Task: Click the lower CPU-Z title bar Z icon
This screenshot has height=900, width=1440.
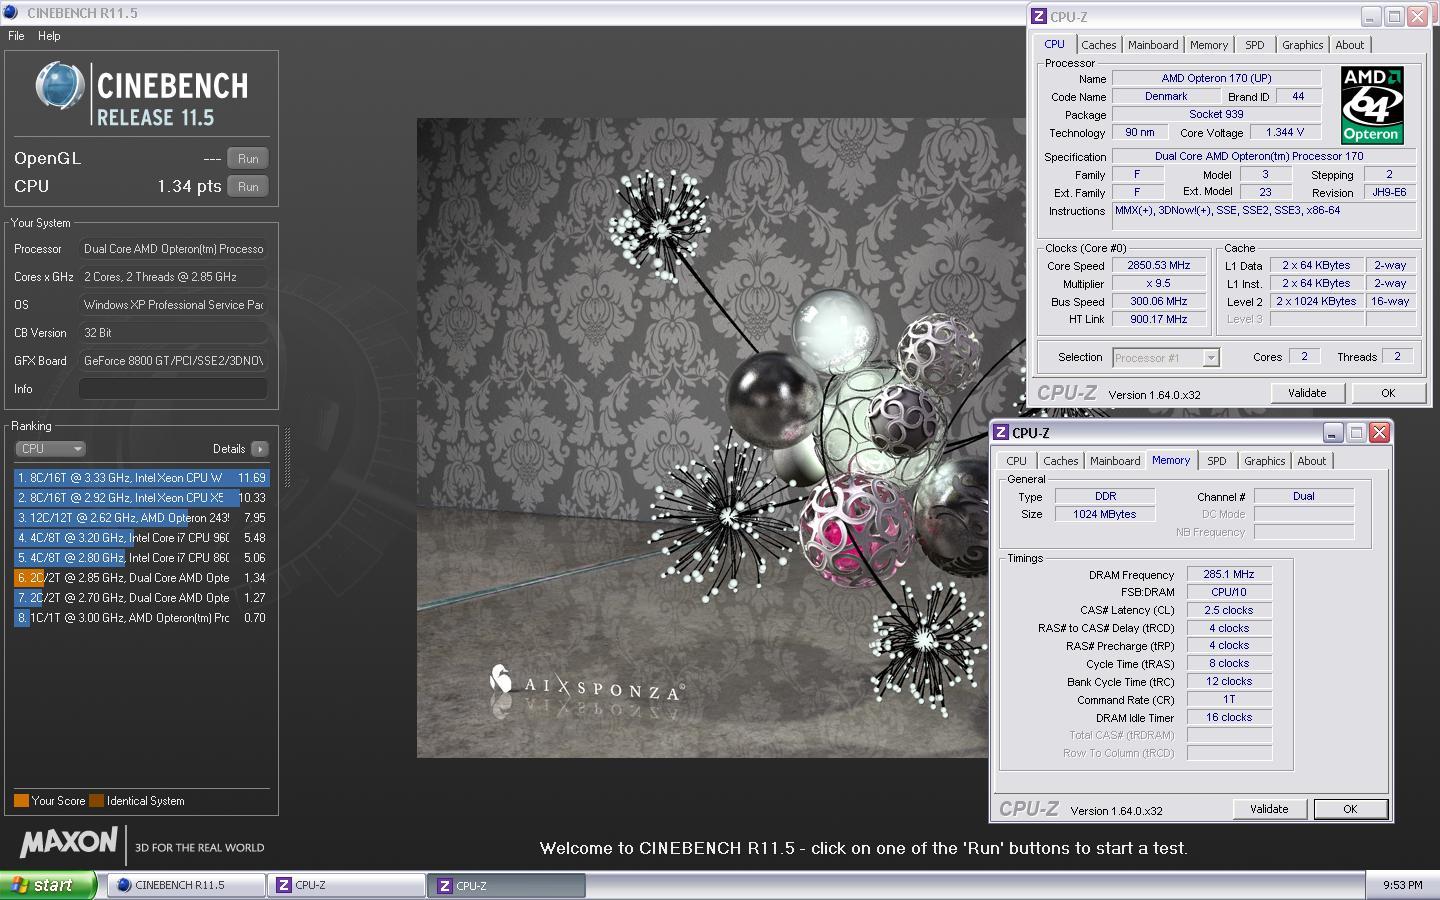Action: [1001, 433]
